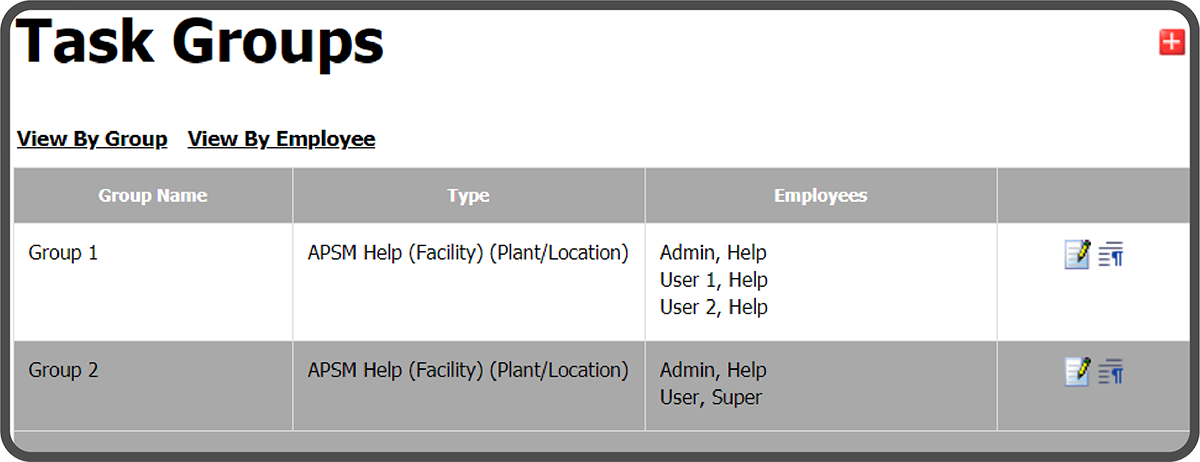Open the Group 2 task list icon
Image resolution: width=1200 pixels, height=462 pixels.
pyautogui.click(x=1111, y=372)
